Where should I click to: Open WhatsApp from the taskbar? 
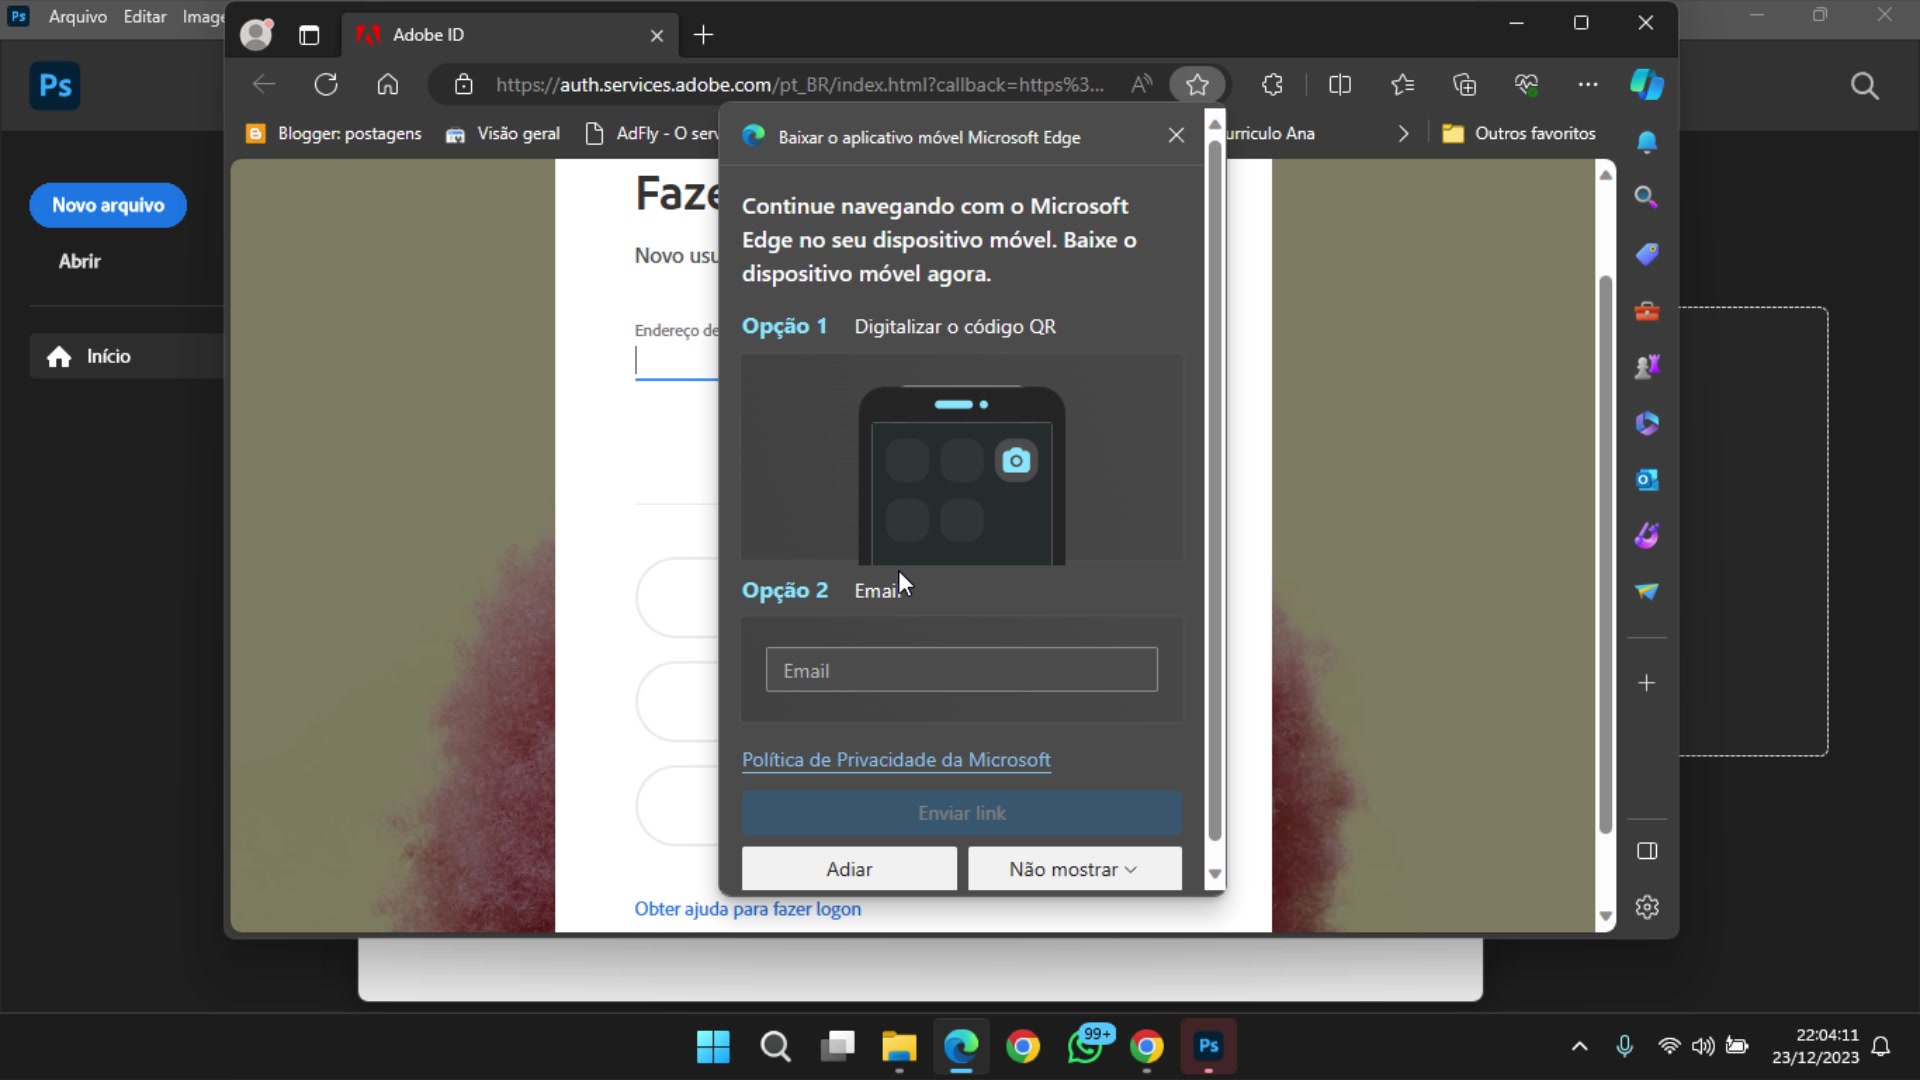tap(1087, 1047)
